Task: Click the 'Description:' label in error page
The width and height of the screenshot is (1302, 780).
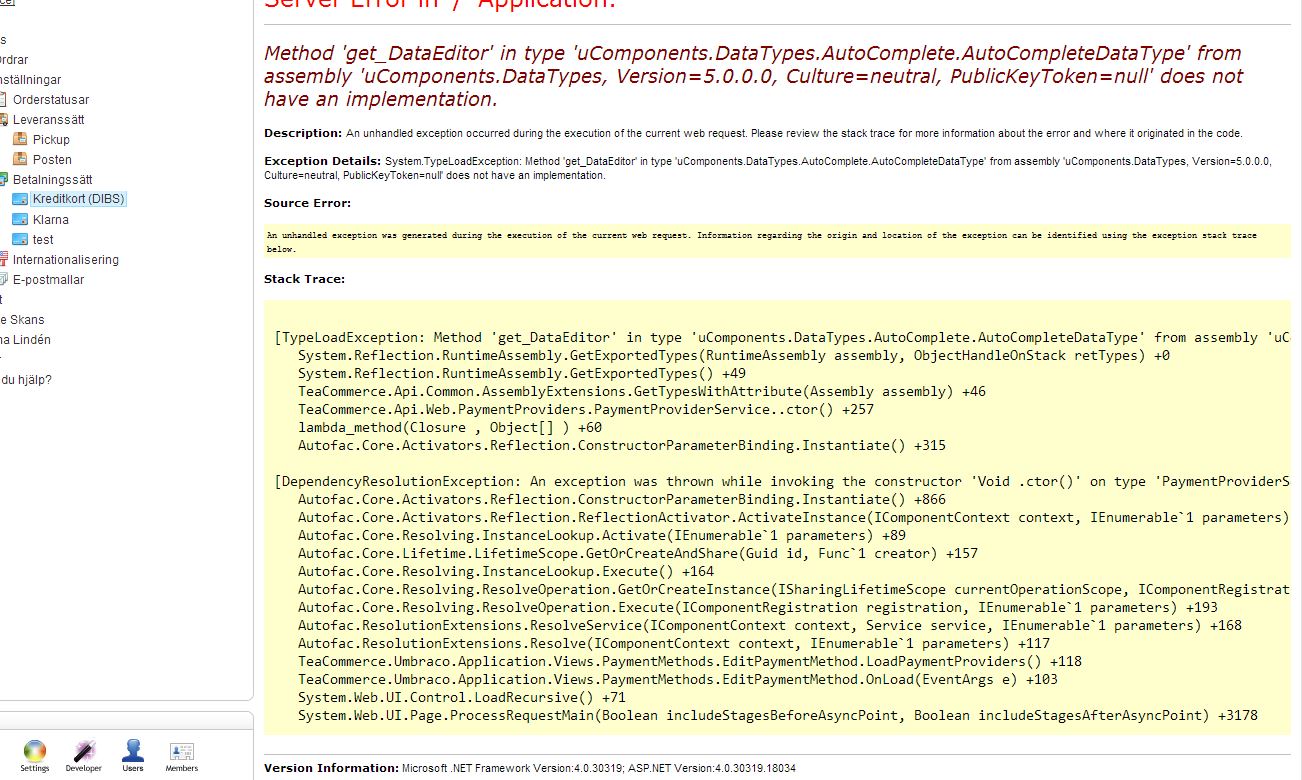Action: (303, 133)
